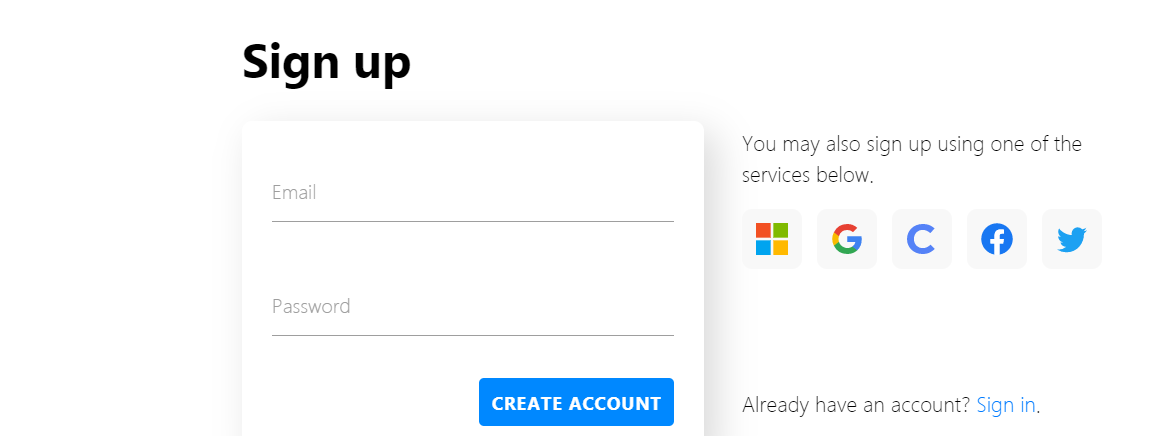1161x436 pixels.
Task: Click the four-color Microsoft squares tile
Action: coord(772,239)
